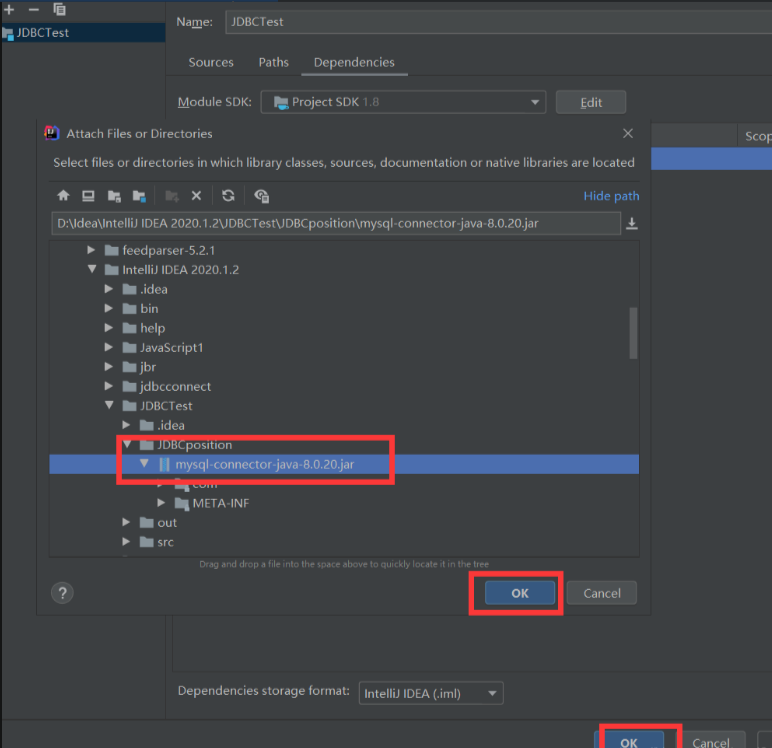Open the Help question mark button
The width and height of the screenshot is (772, 748).
tap(63, 593)
